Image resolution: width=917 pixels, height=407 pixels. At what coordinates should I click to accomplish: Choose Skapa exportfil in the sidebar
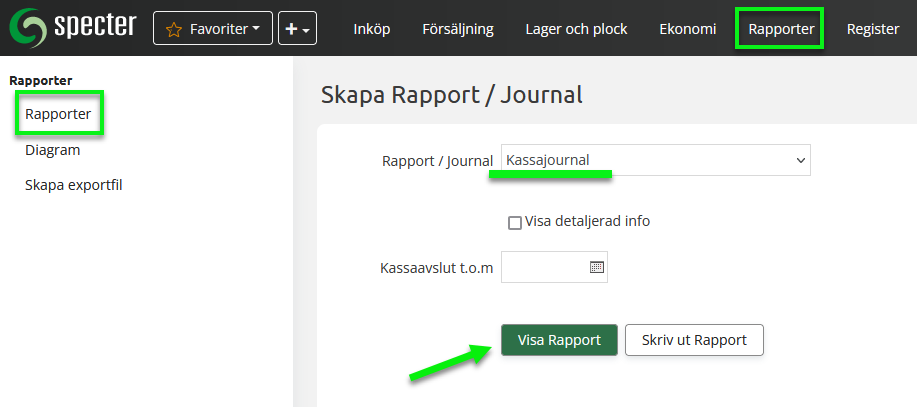click(73, 185)
